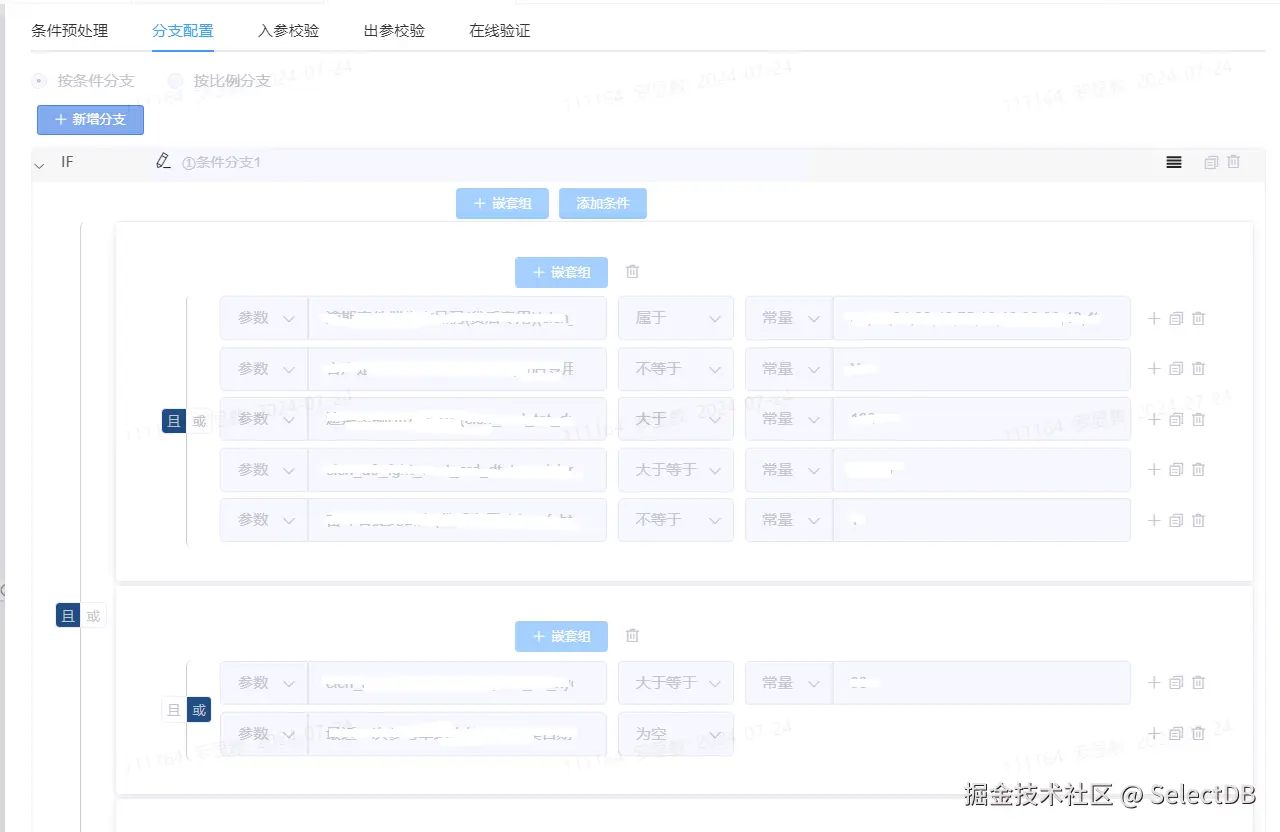1280x832 pixels.
Task: Open the 参数 dropdown in the 大于 row
Action: (x=264, y=419)
